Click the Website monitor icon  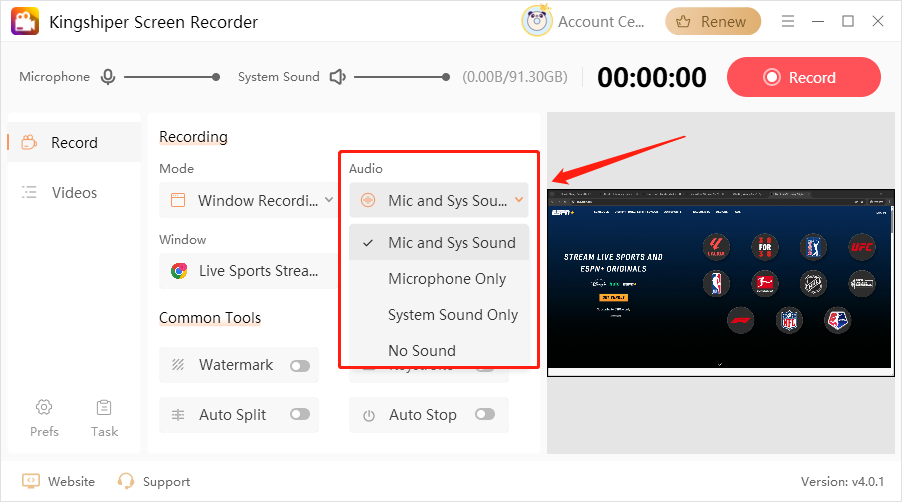point(31,481)
